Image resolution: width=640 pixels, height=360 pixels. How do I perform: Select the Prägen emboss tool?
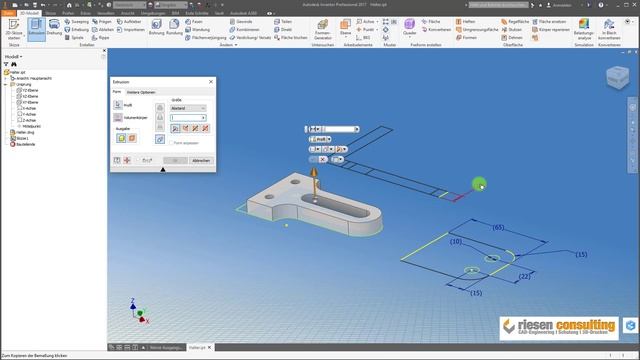tap(102, 22)
